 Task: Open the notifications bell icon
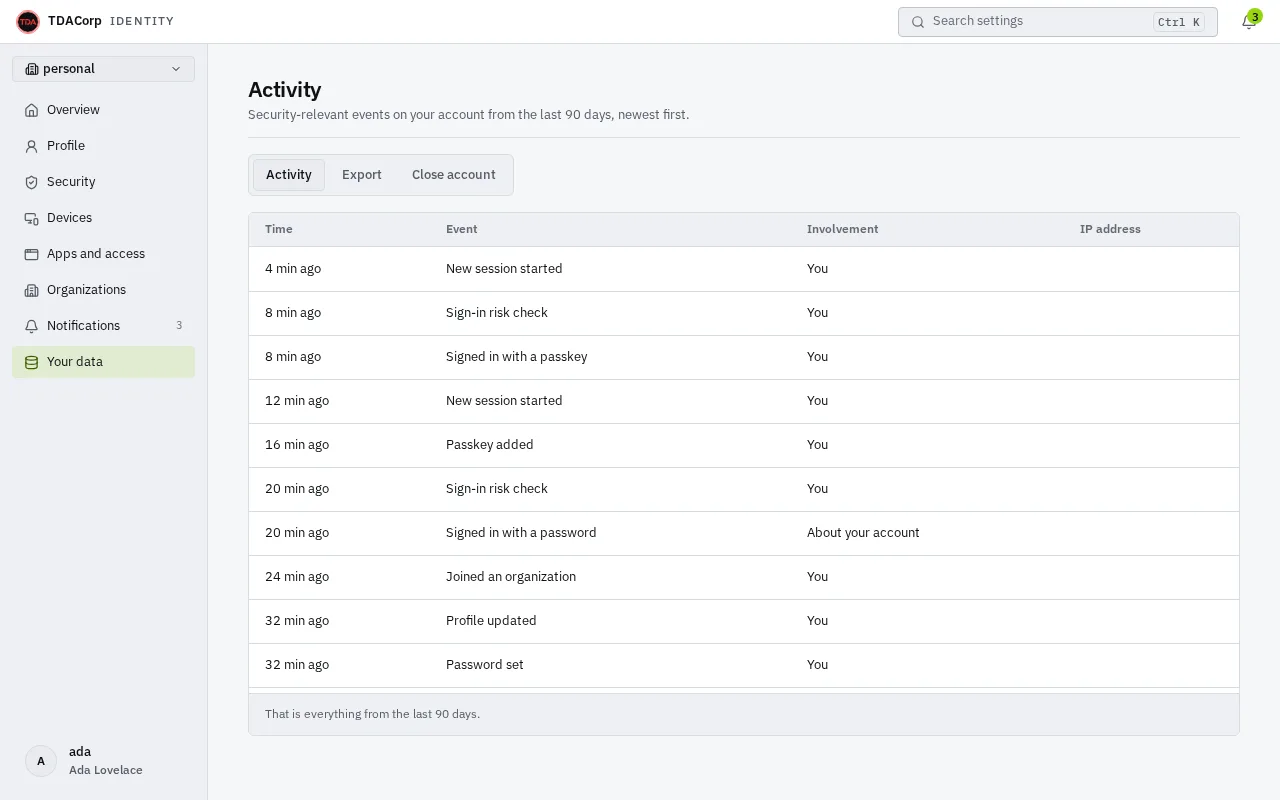pos(1248,22)
